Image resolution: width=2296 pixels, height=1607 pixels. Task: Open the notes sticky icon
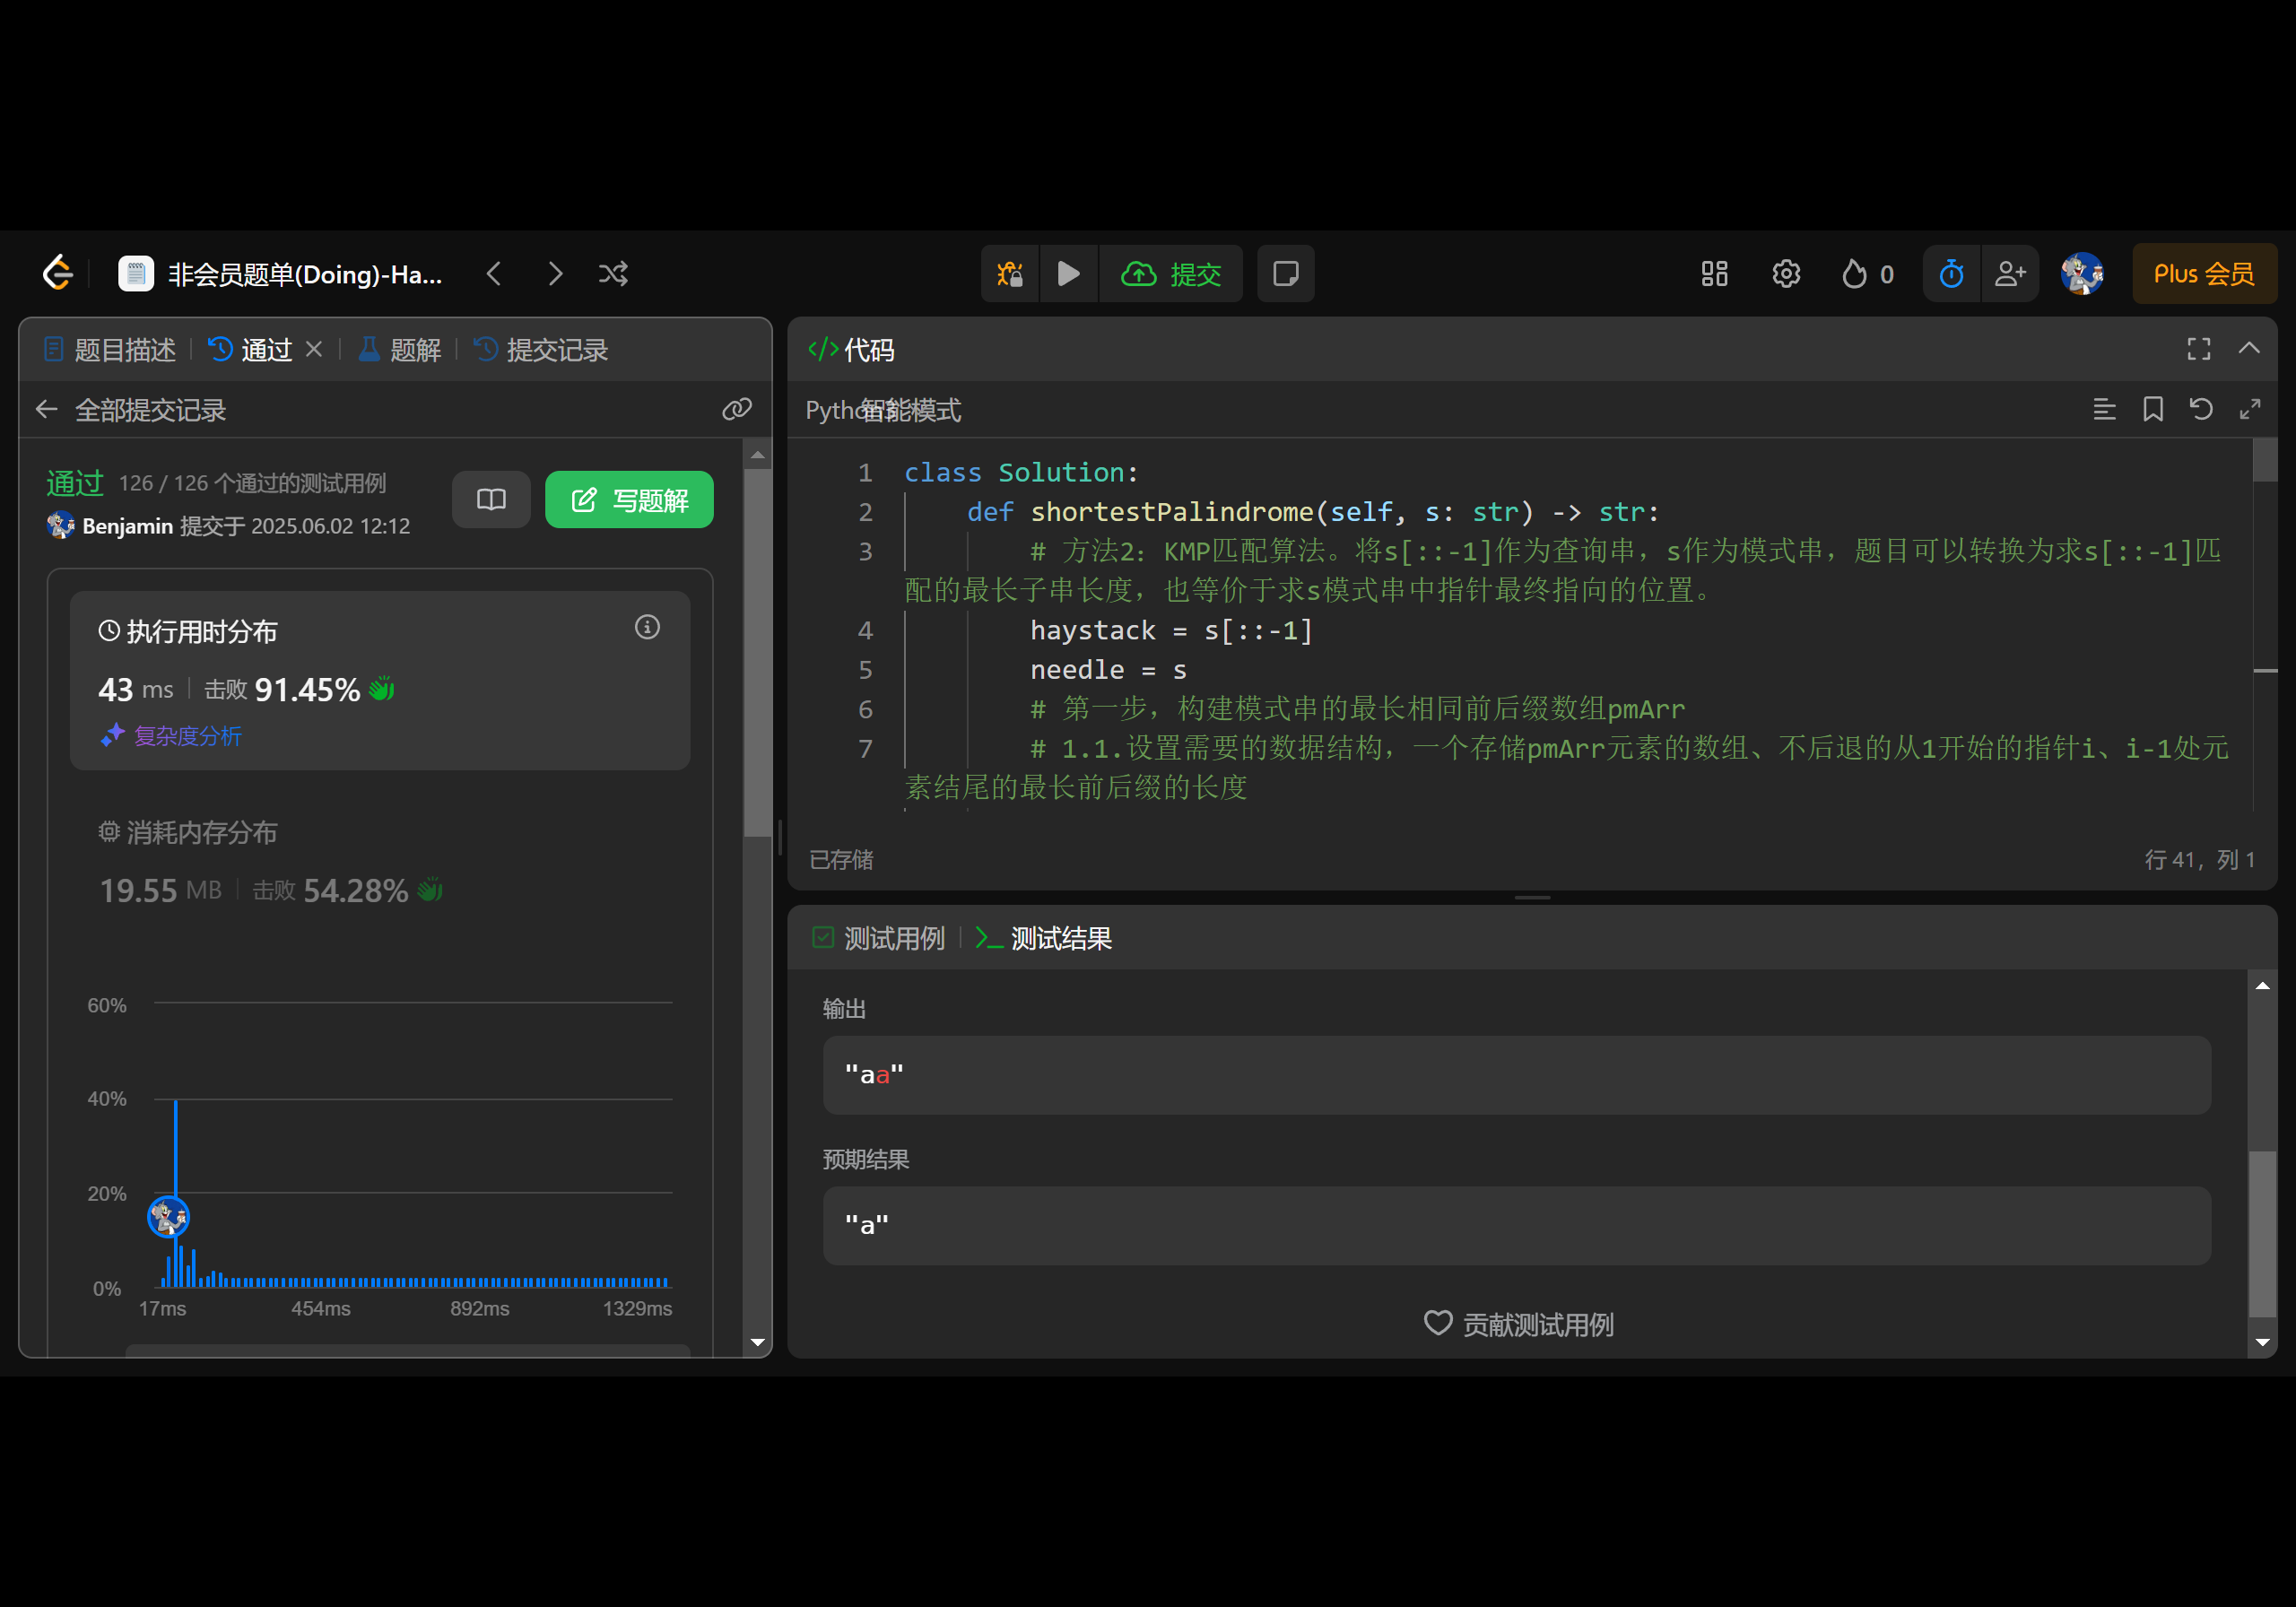[x=1285, y=273]
